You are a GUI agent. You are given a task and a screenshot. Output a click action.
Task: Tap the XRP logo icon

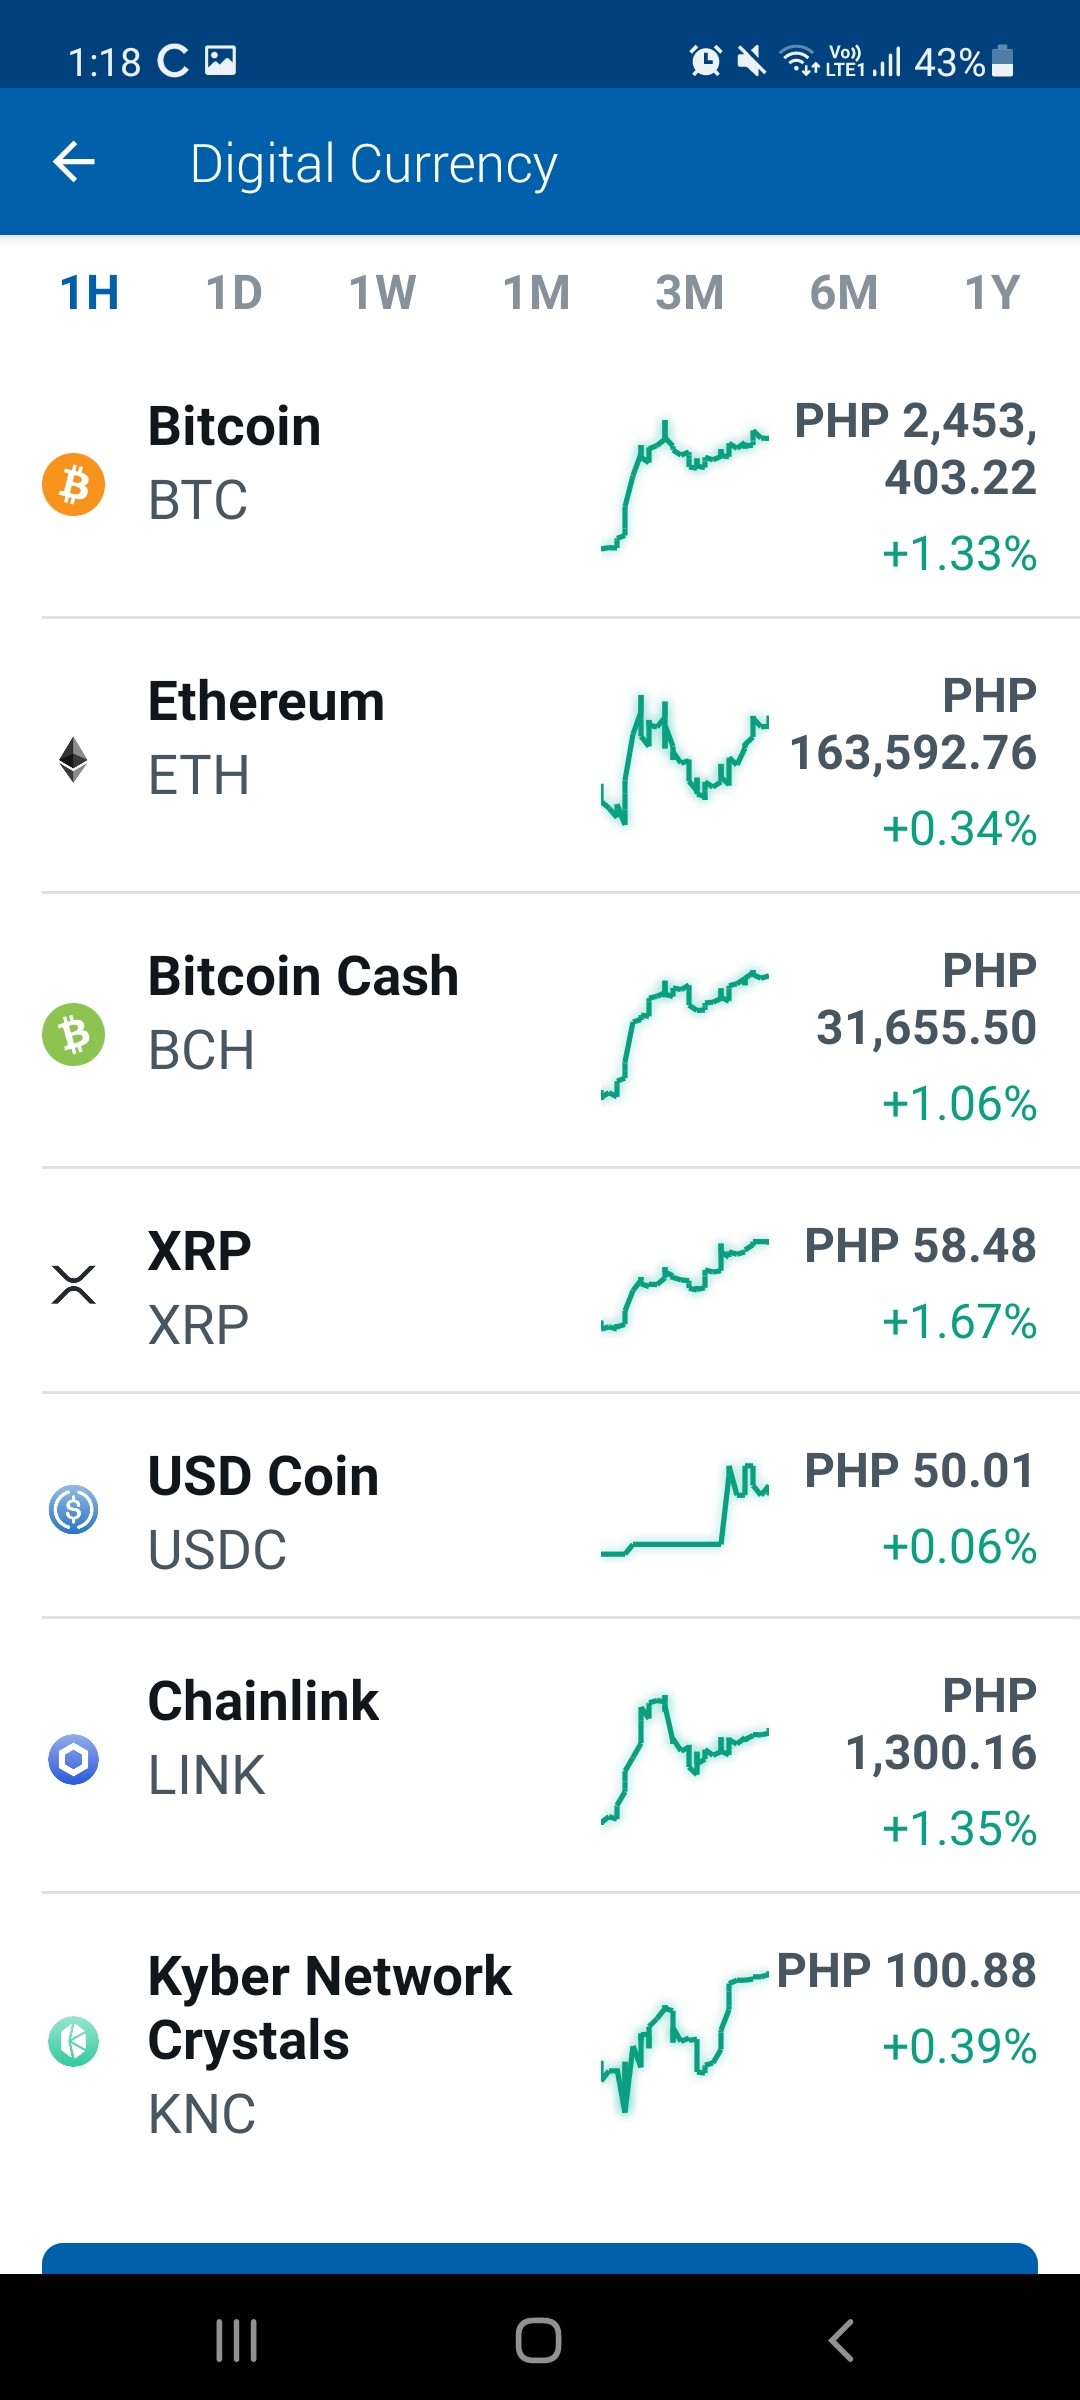73,1285
